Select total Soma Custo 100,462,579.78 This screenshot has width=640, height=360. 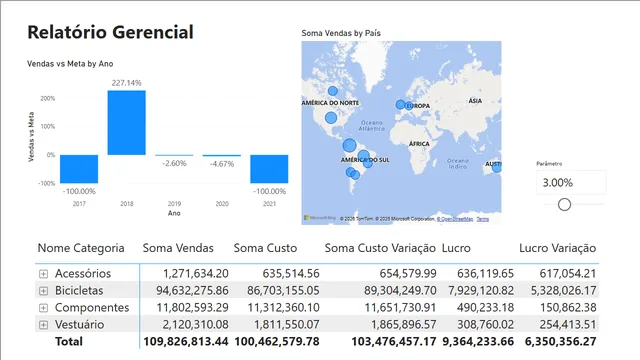[x=277, y=342]
